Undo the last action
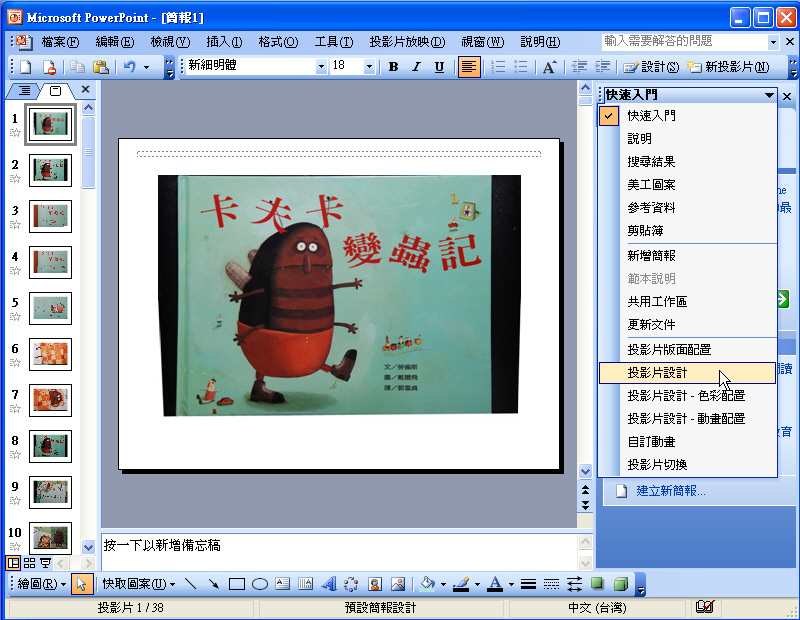The height and width of the screenshot is (620, 800). tap(130, 67)
